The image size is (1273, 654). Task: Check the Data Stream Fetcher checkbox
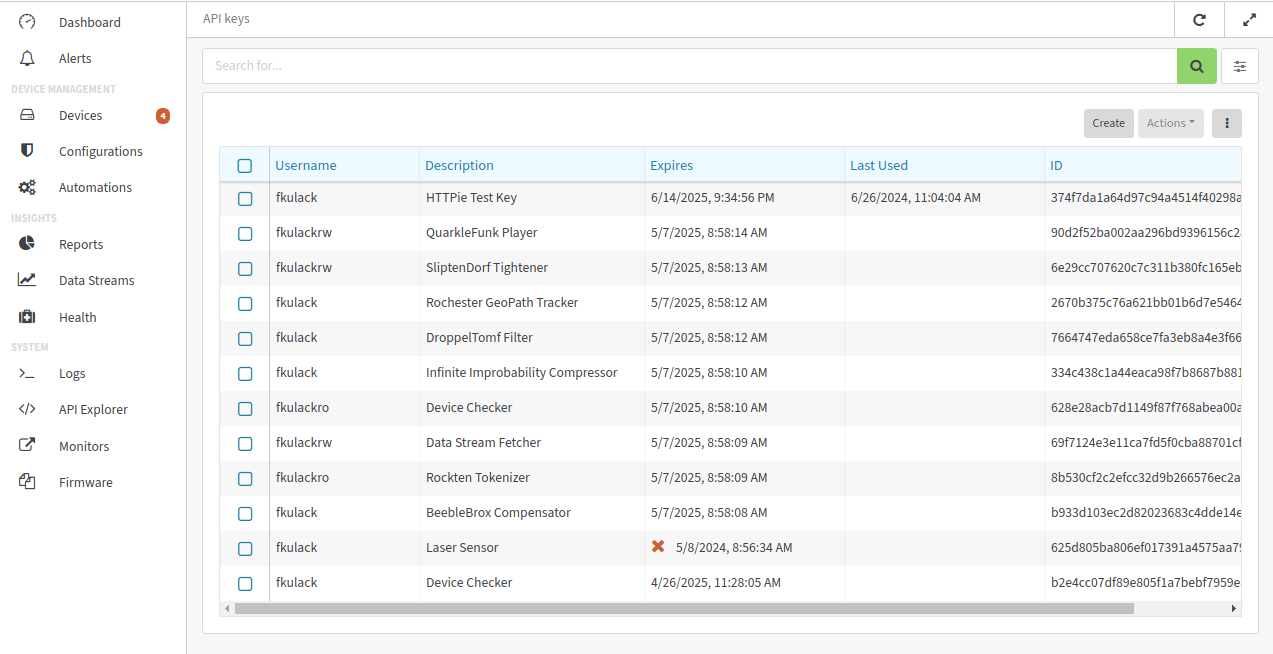click(x=245, y=443)
